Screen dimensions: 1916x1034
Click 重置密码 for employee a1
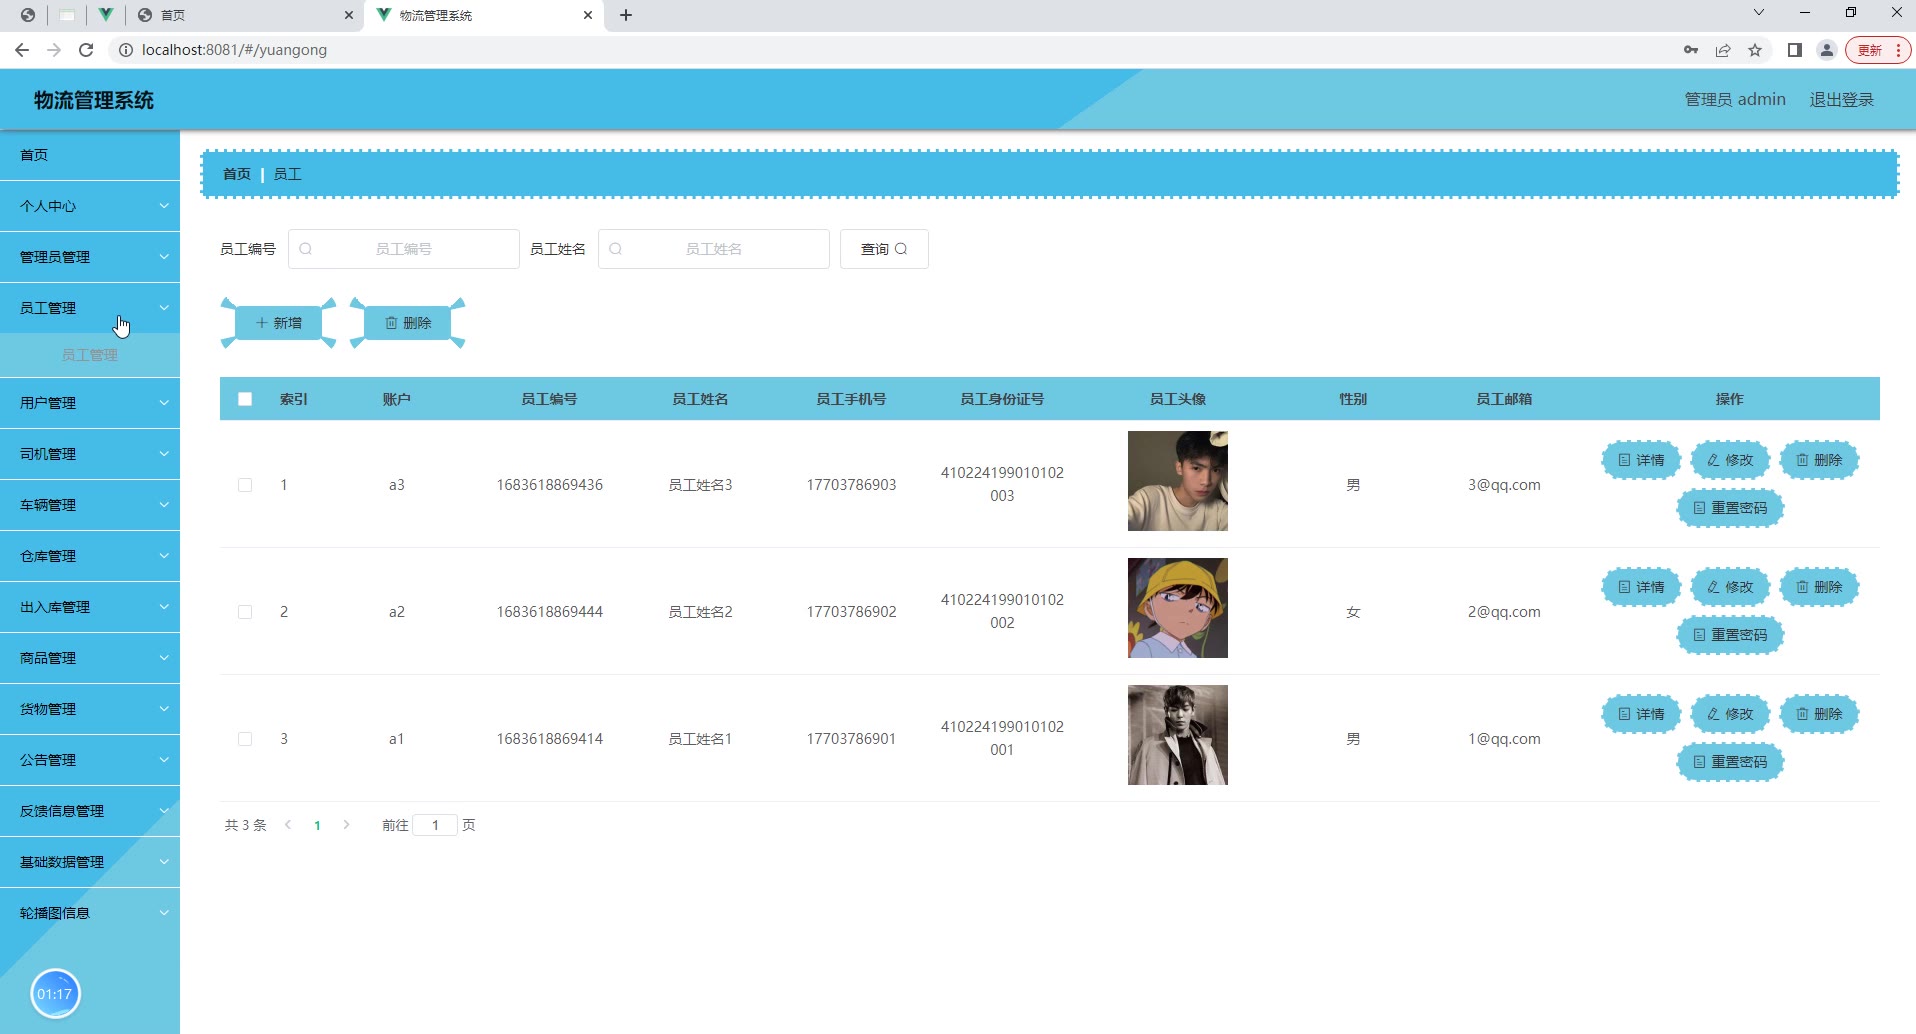pyautogui.click(x=1730, y=762)
